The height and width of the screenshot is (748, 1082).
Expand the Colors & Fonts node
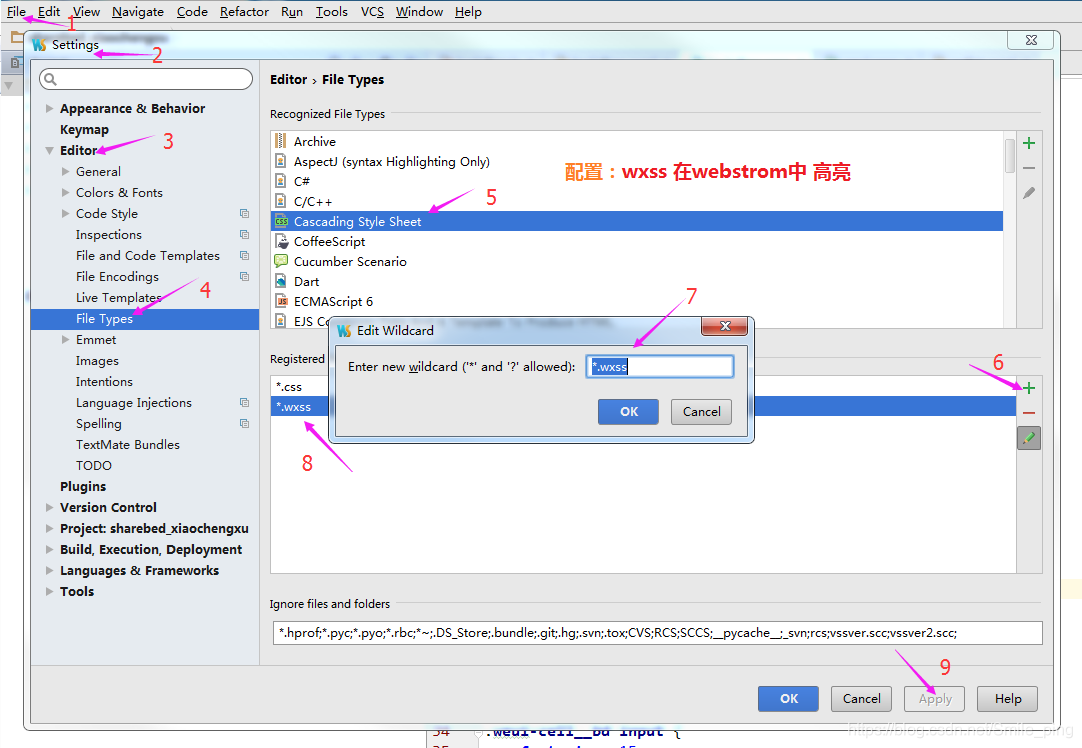66,193
